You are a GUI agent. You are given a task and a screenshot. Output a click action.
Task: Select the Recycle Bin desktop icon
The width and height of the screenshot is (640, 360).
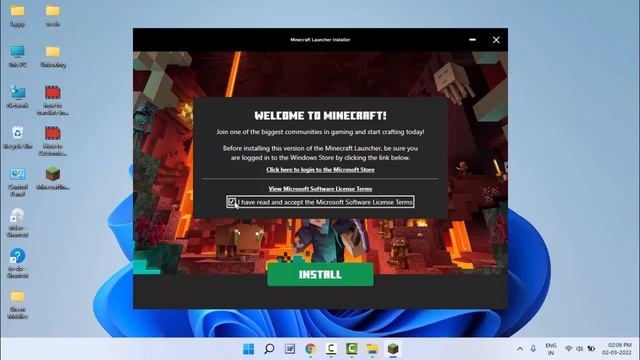tap(18, 138)
